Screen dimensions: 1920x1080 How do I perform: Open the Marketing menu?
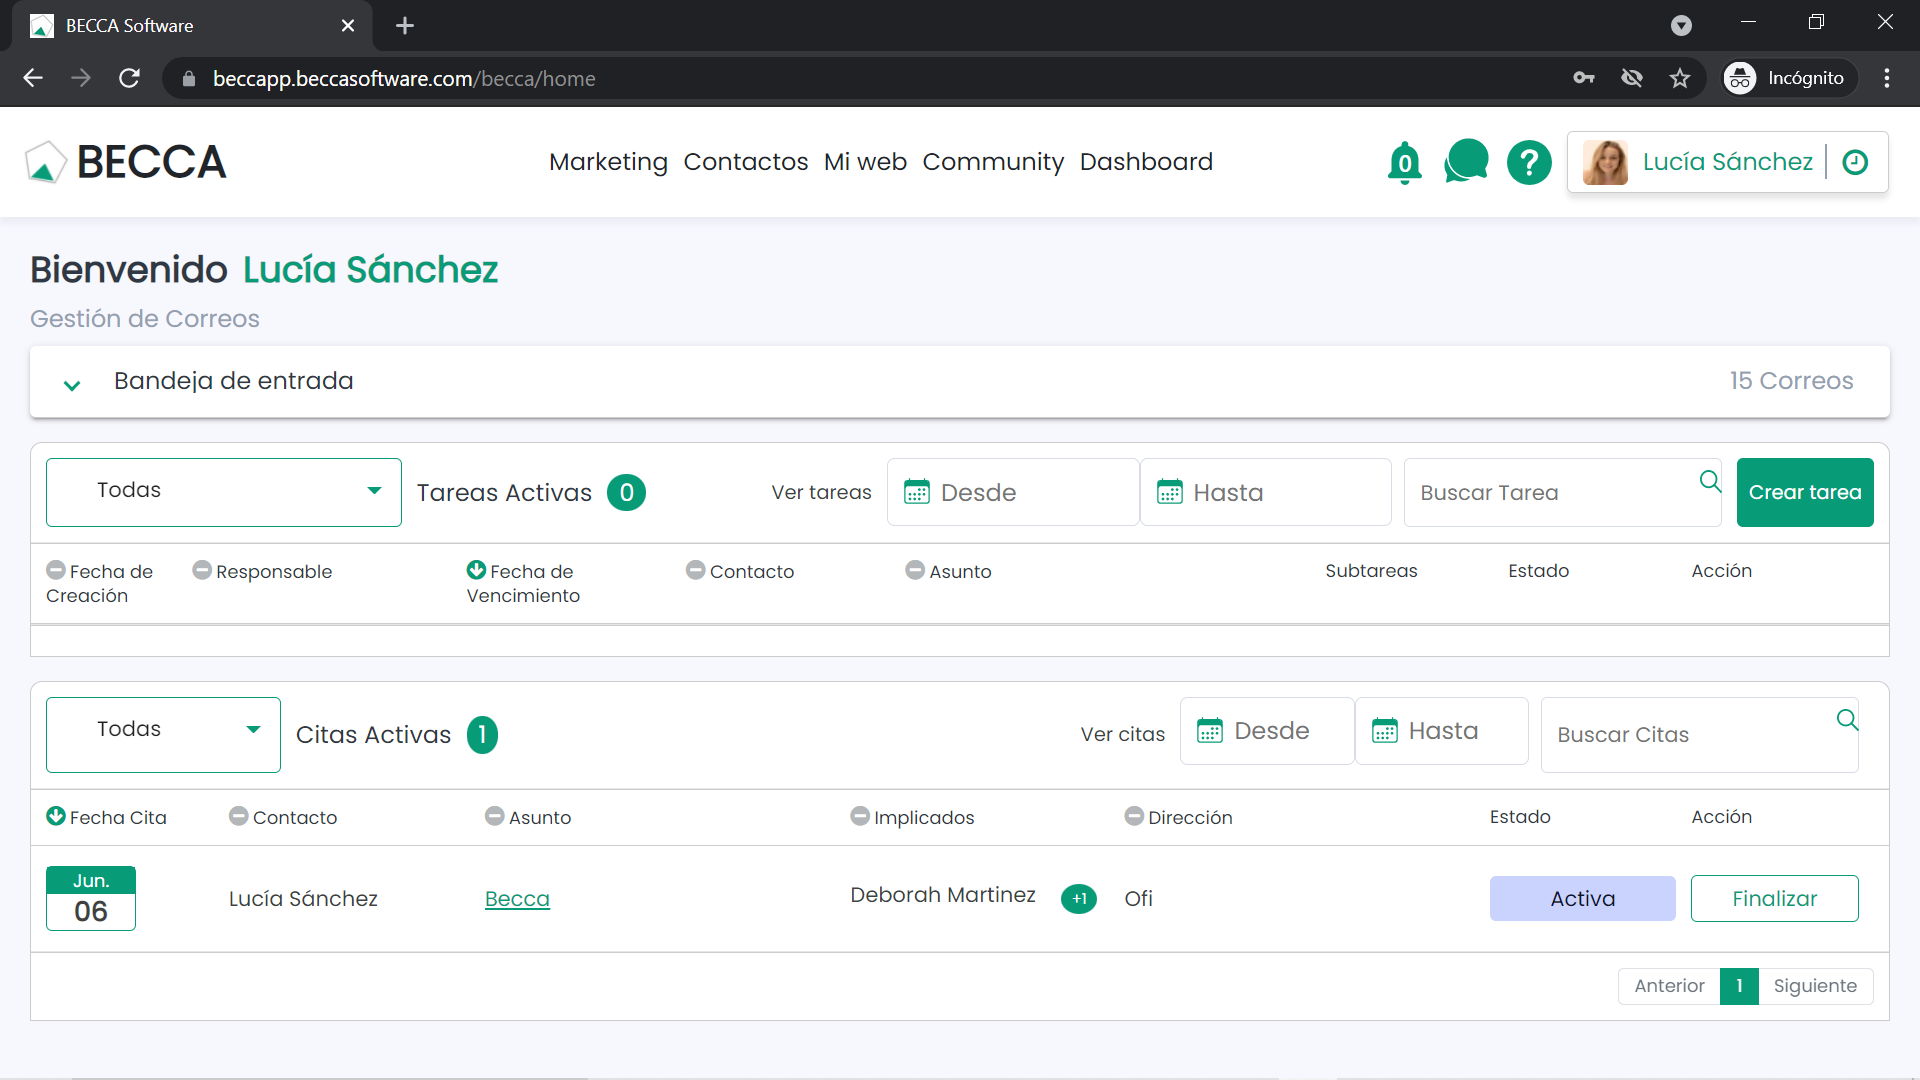608,162
